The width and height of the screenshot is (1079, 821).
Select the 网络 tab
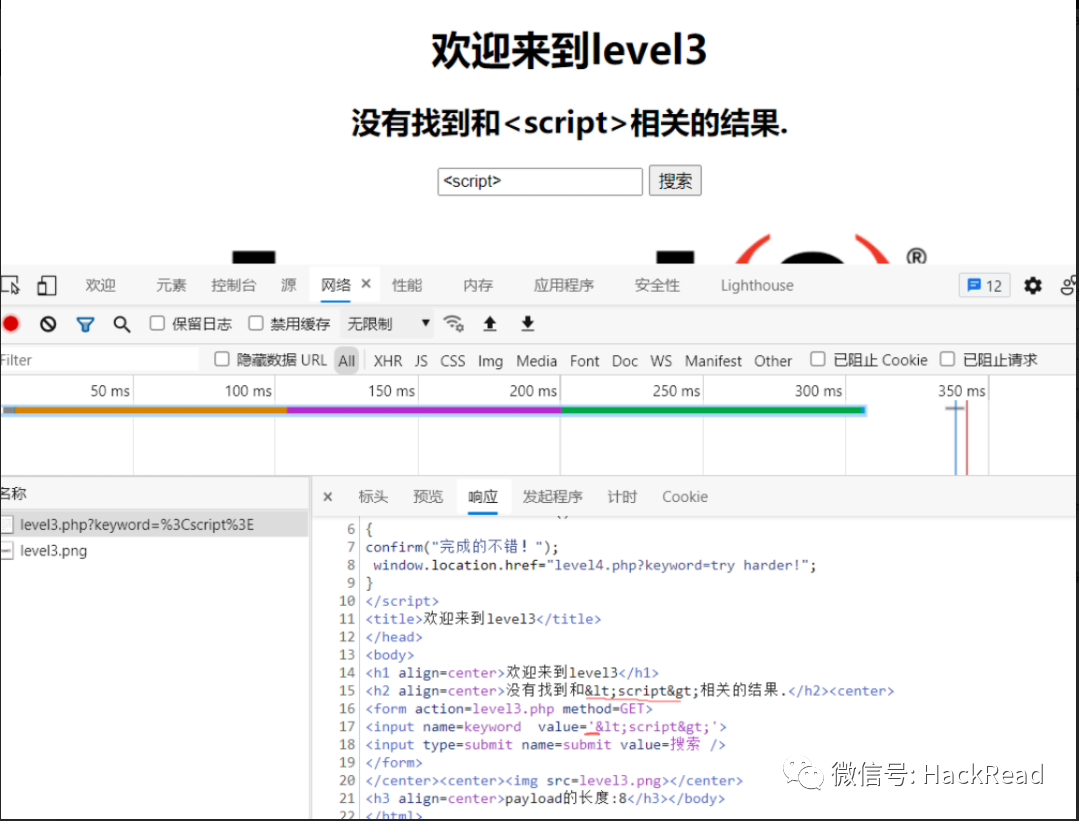(336, 285)
